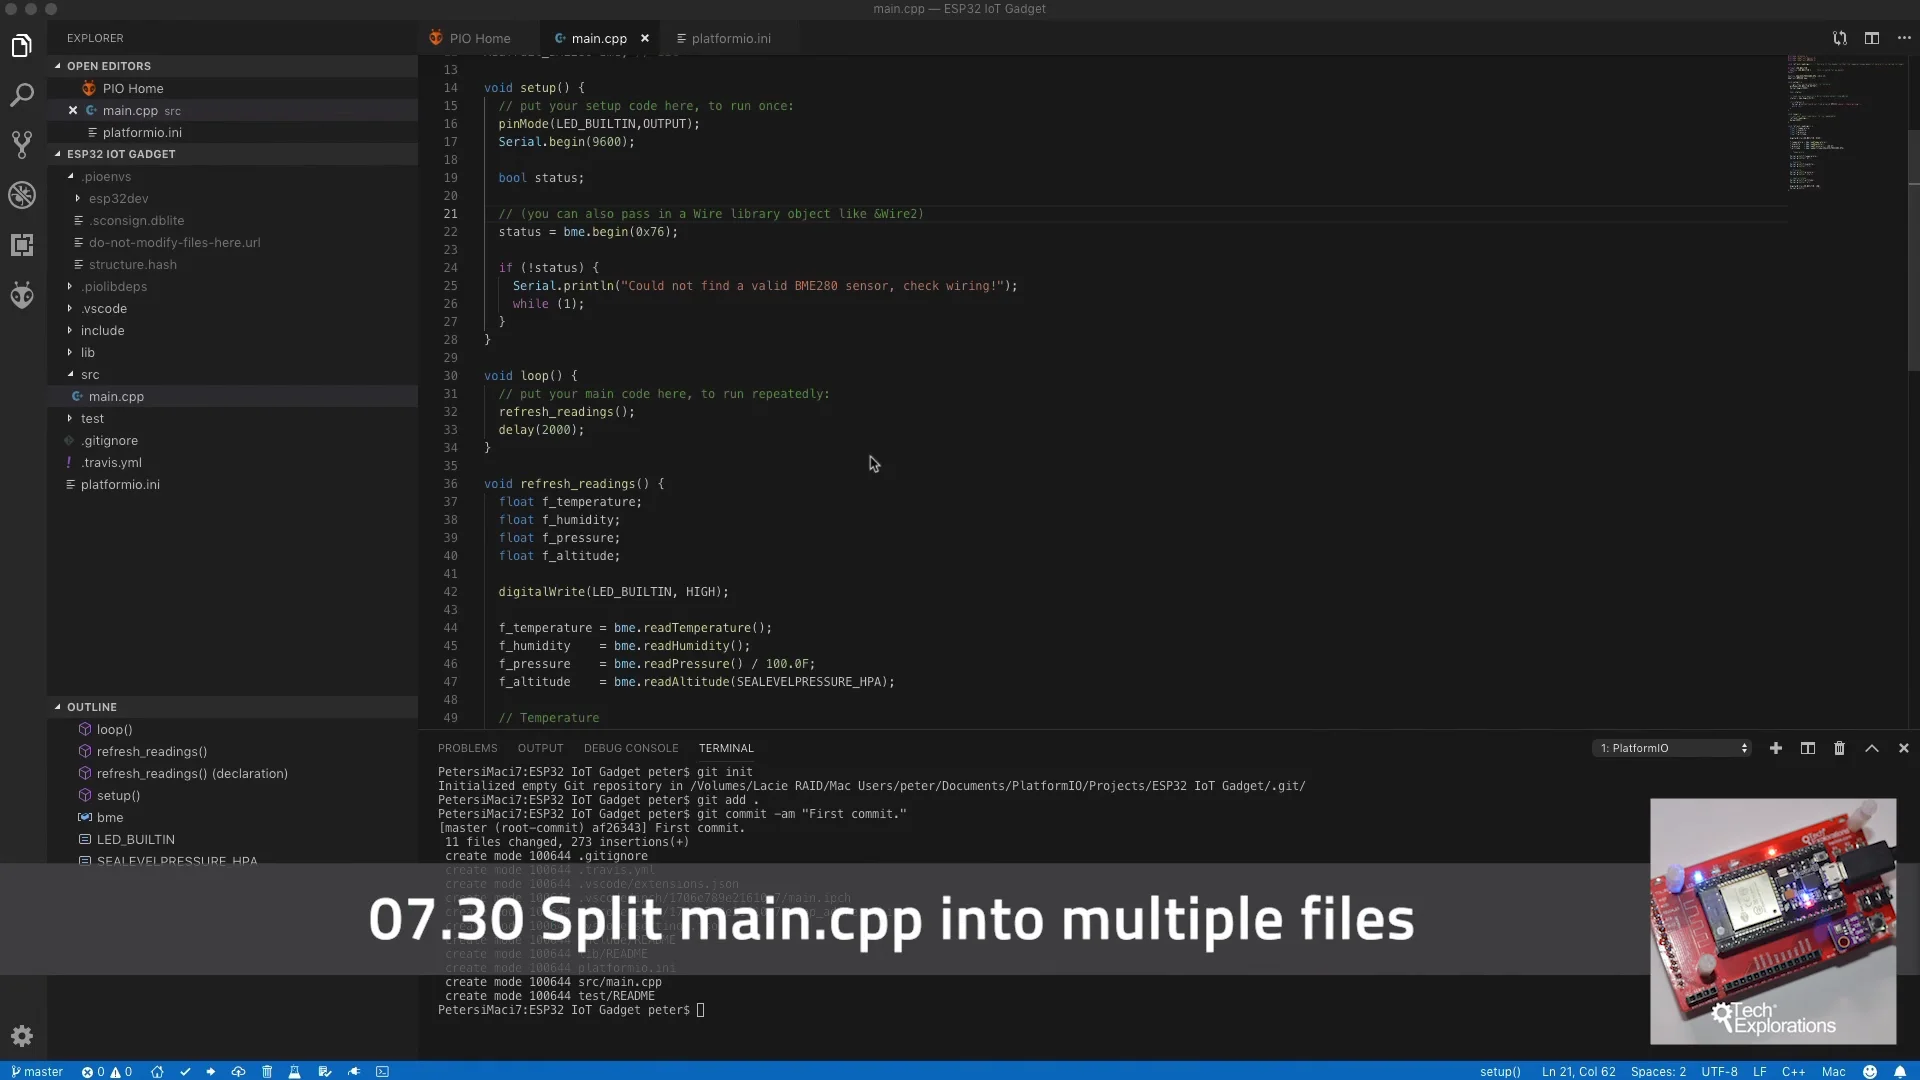This screenshot has height=1080, width=1920.
Task: Open the Debug view in activity bar
Action: pos(22,195)
